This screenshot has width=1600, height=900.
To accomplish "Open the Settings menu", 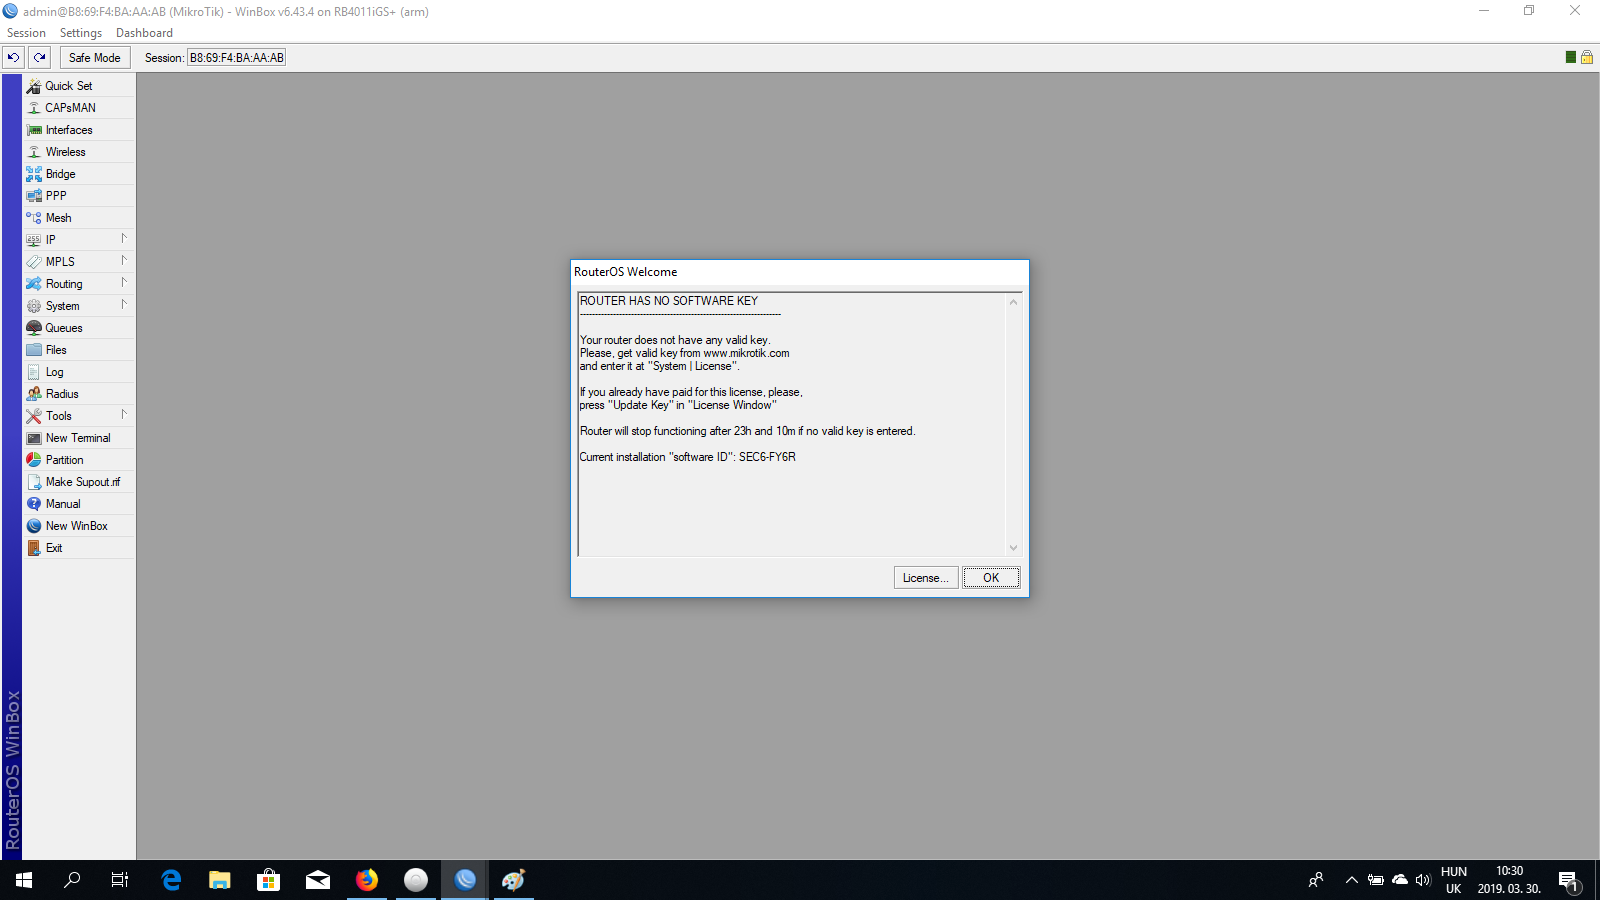I will click(x=81, y=33).
